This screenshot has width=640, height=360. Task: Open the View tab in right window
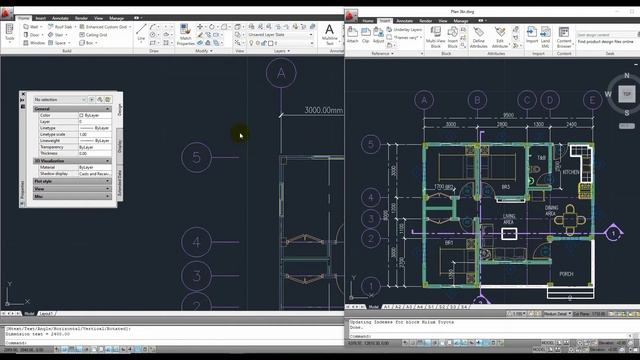pyautogui.click(x=443, y=20)
